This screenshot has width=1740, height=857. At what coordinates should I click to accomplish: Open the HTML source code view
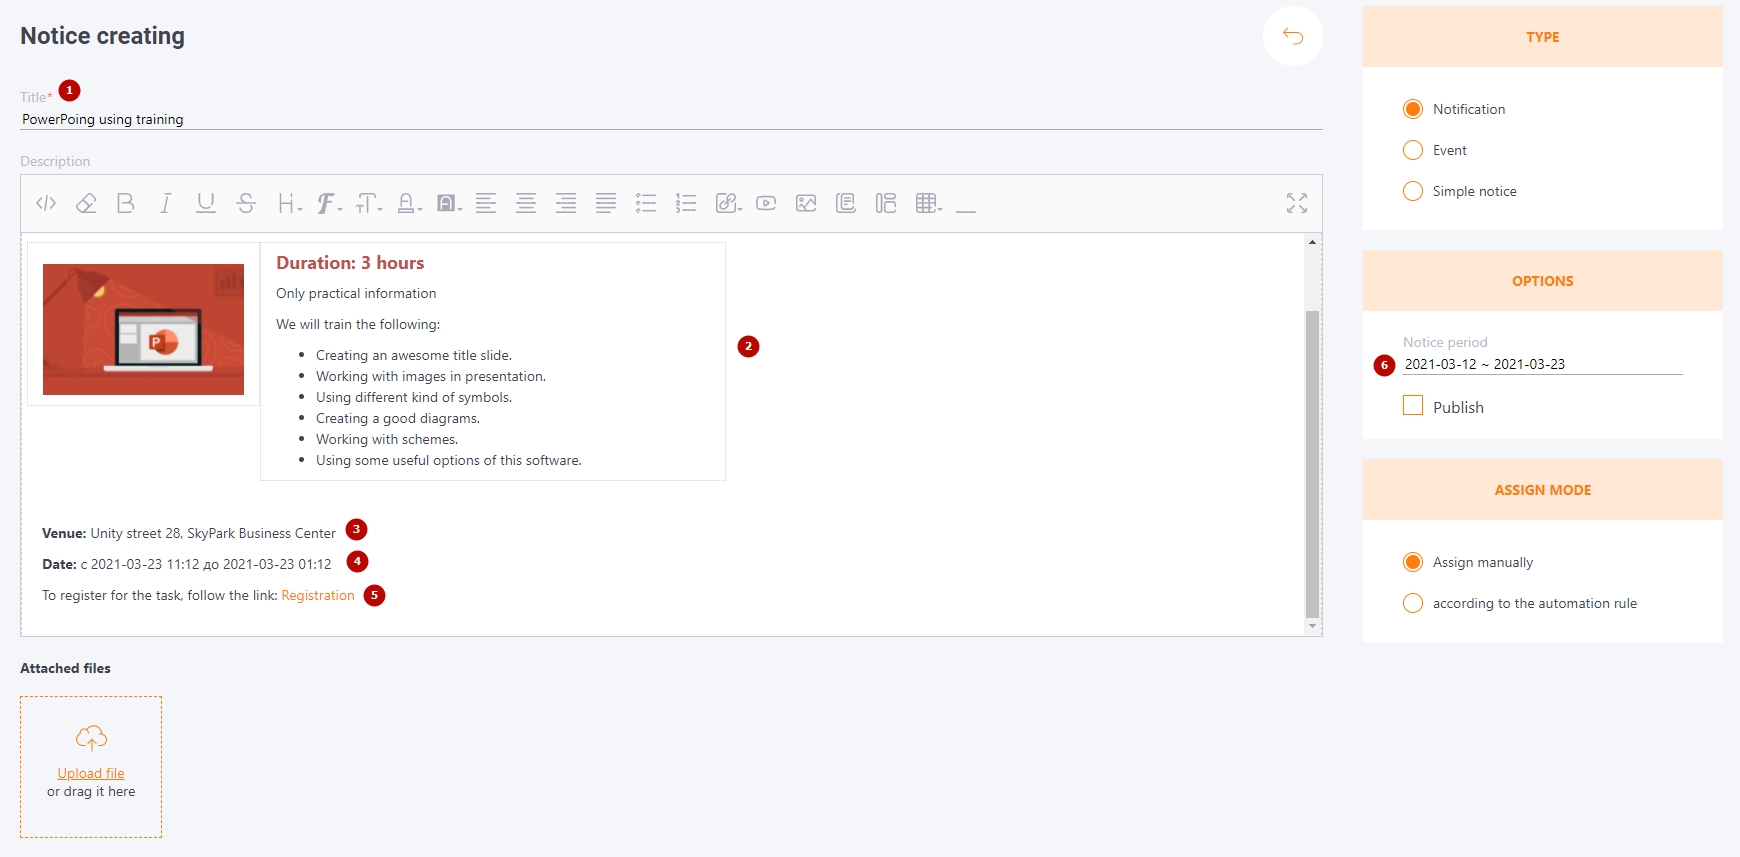(46, 204)
